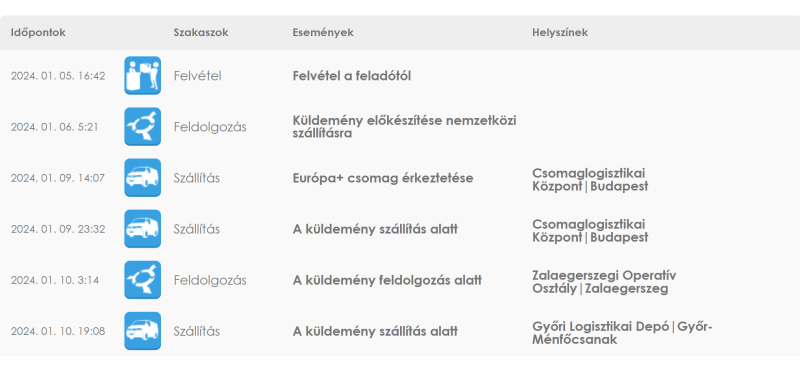Click the Feldolgozás icon at 3:14
Image resolution: width=800 pixels, height=371 pixels.
coord(142,280)
